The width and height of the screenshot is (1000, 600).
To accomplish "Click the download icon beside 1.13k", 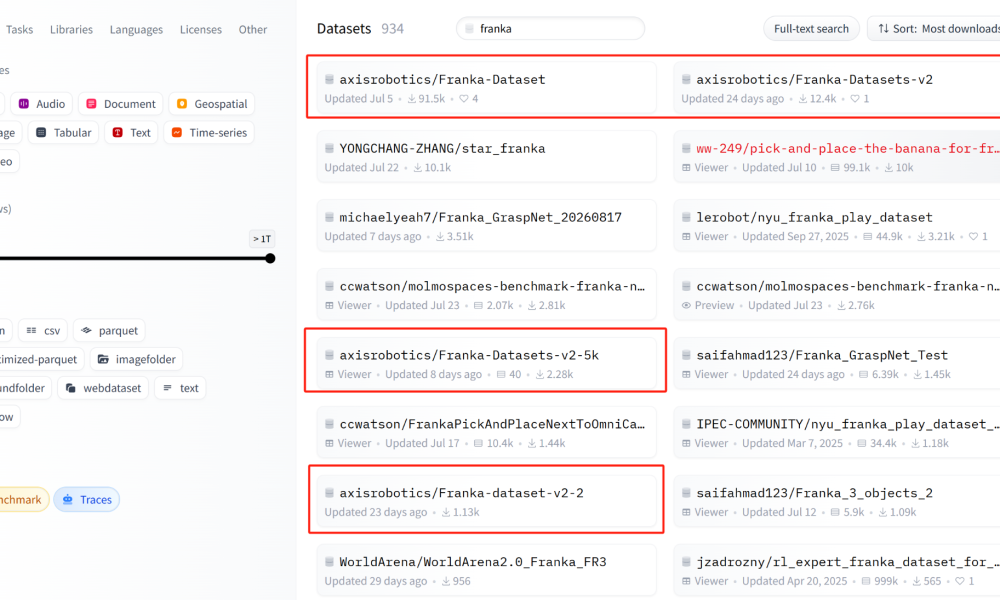I will (x=446, y=512).
